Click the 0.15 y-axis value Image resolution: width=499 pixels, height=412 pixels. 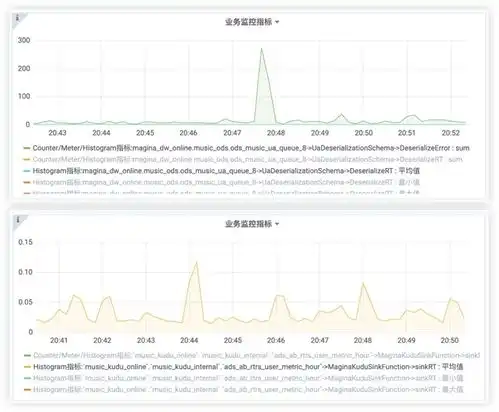[x=25, y=242]
